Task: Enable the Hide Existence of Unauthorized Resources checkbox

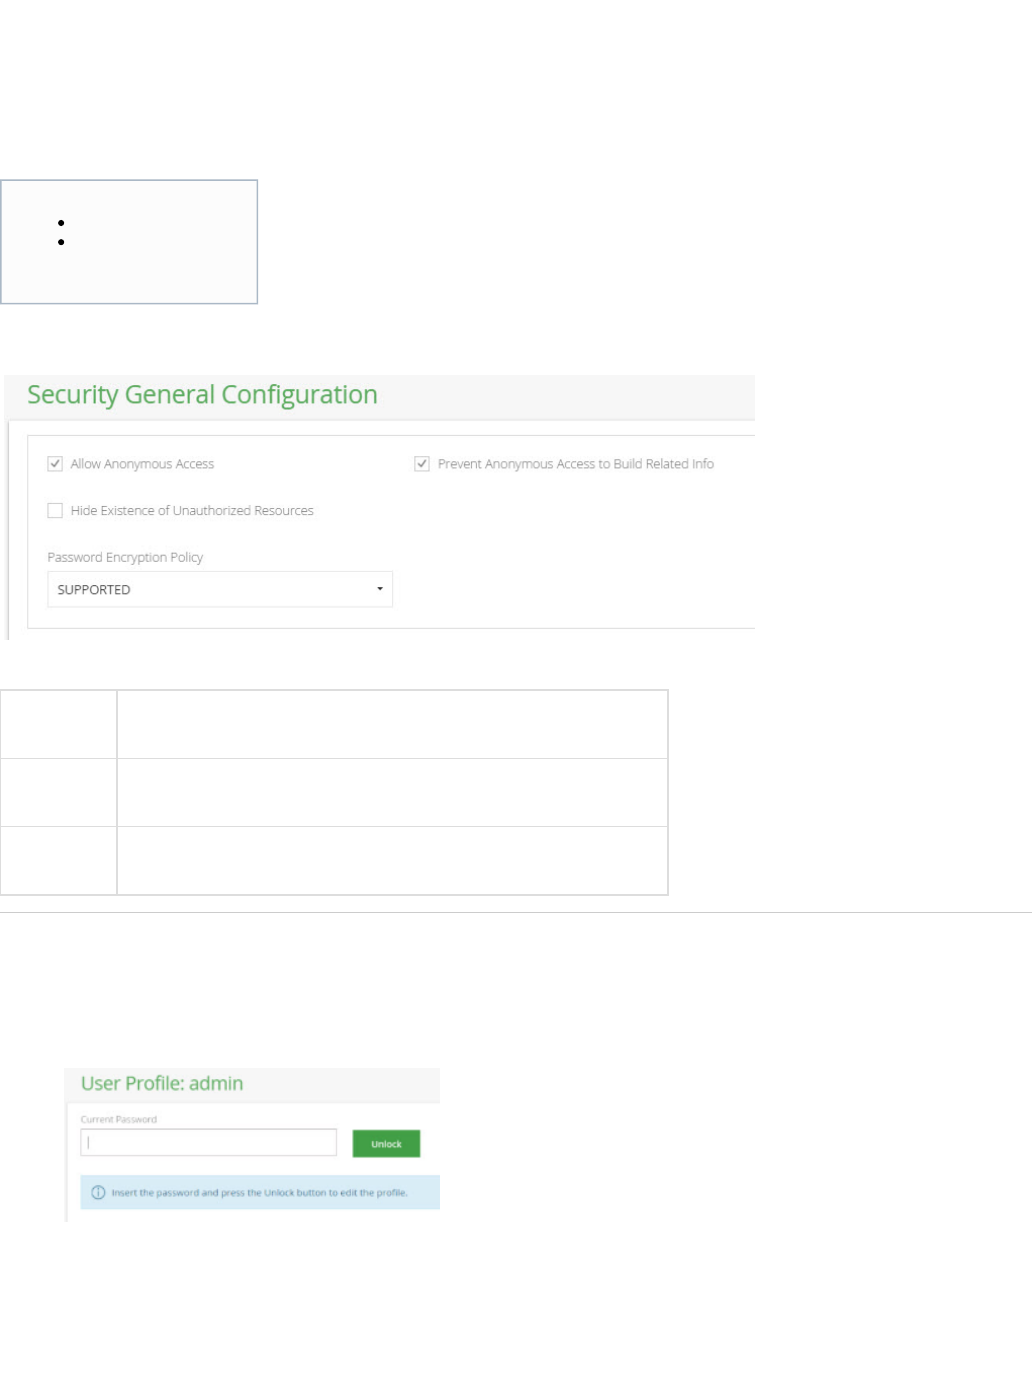Action: [x=55, y=511]
